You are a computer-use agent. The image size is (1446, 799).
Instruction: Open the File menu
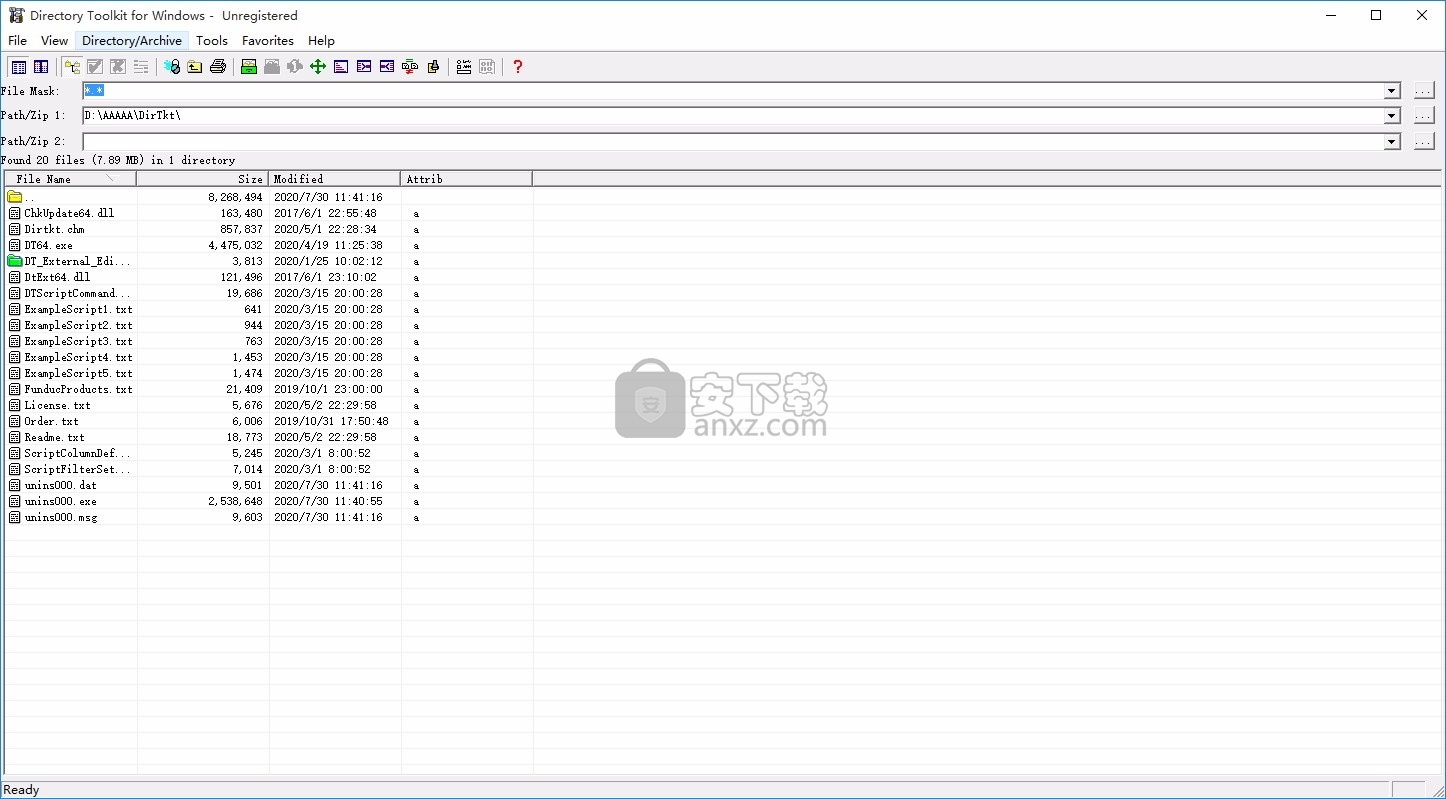pyautogui.click(x=17, y=41)
